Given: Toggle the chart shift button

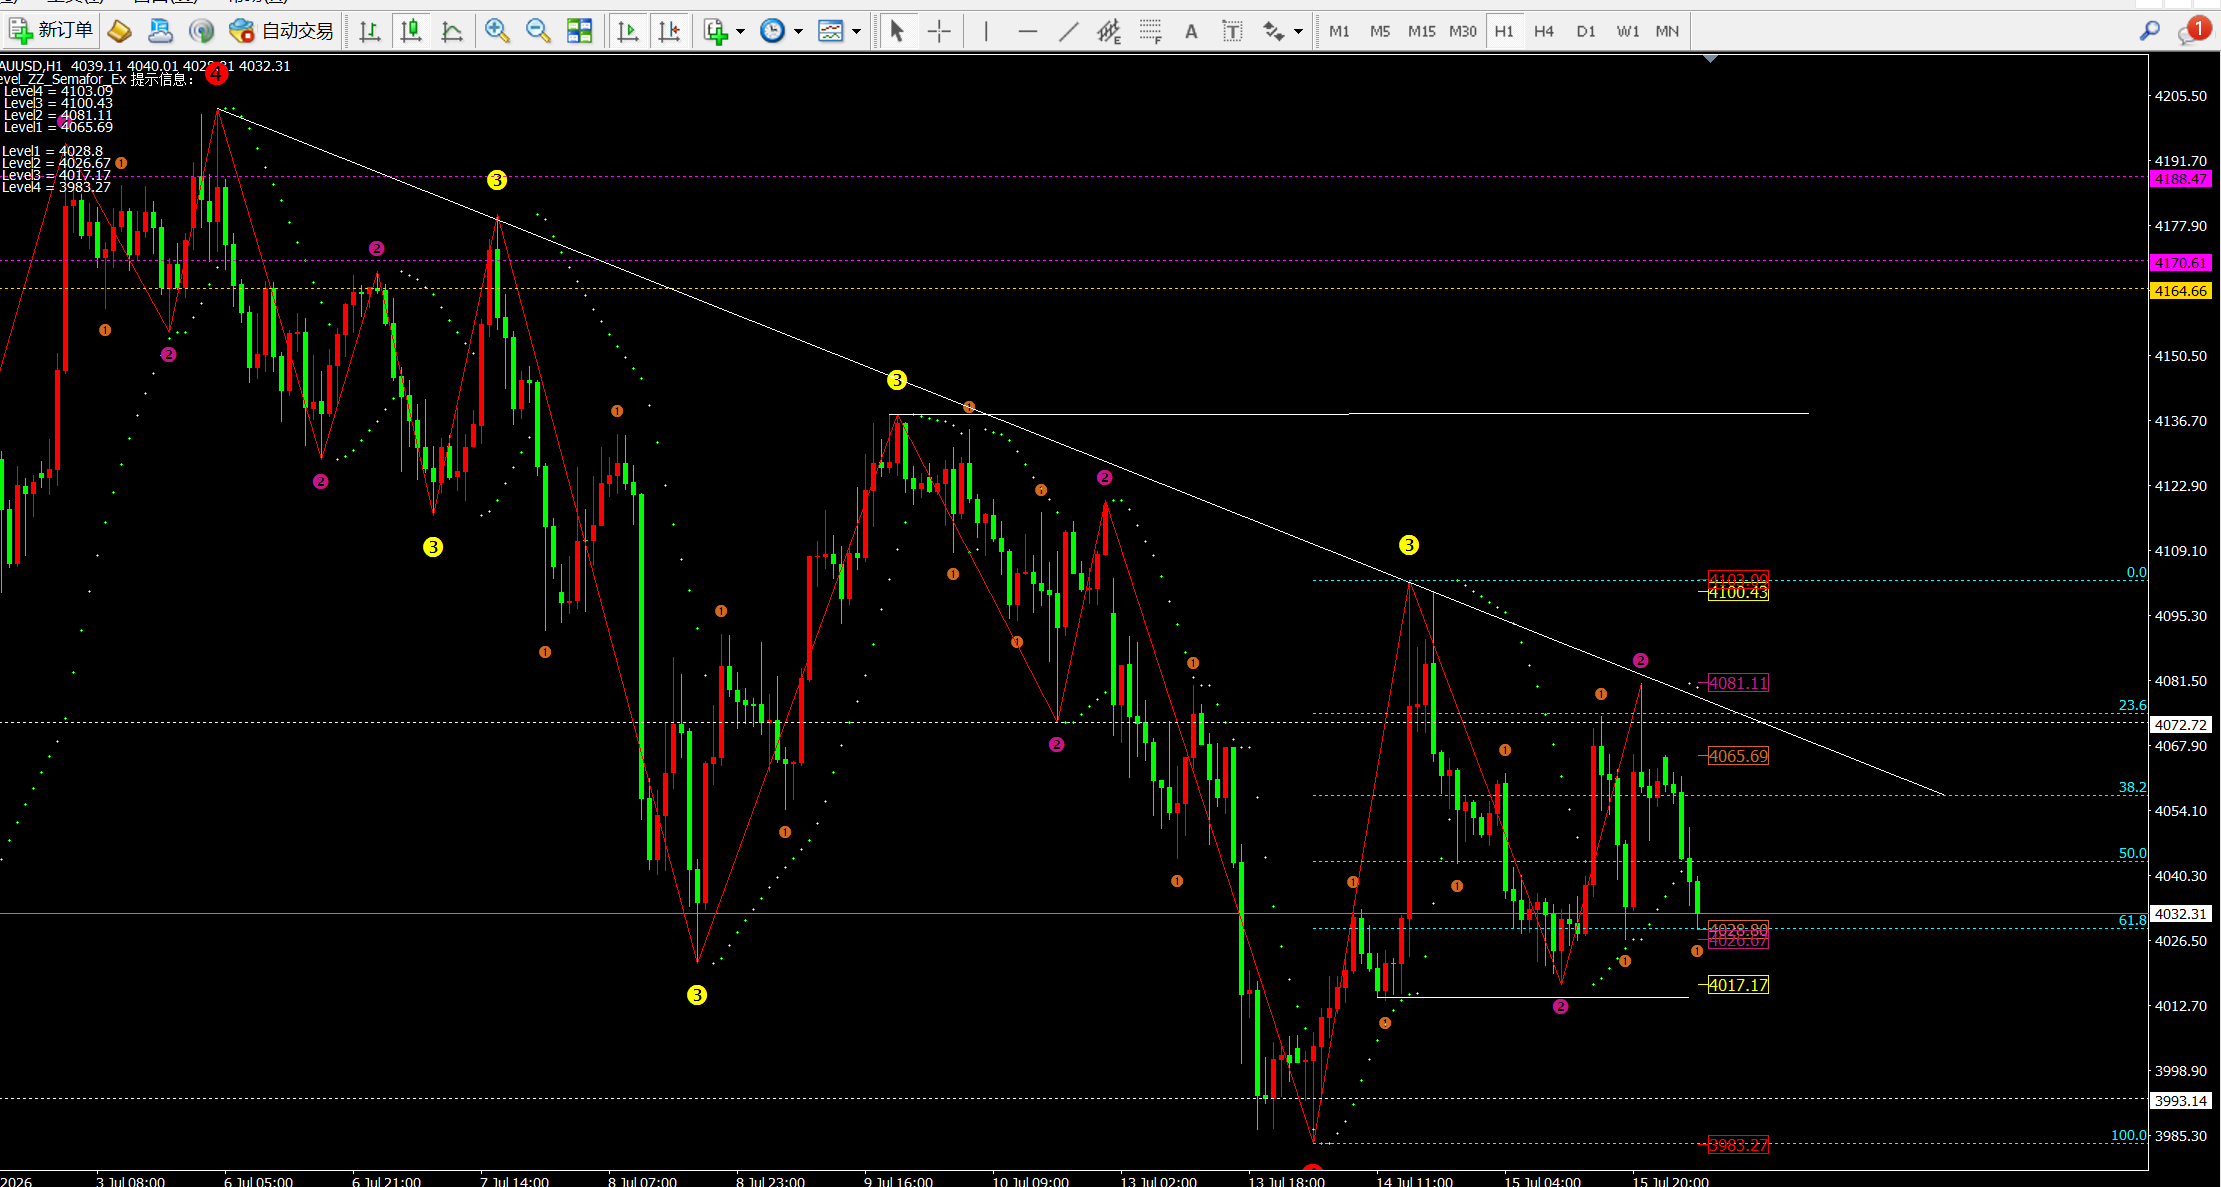Looking at the screenshot, I should click(669, 31).
